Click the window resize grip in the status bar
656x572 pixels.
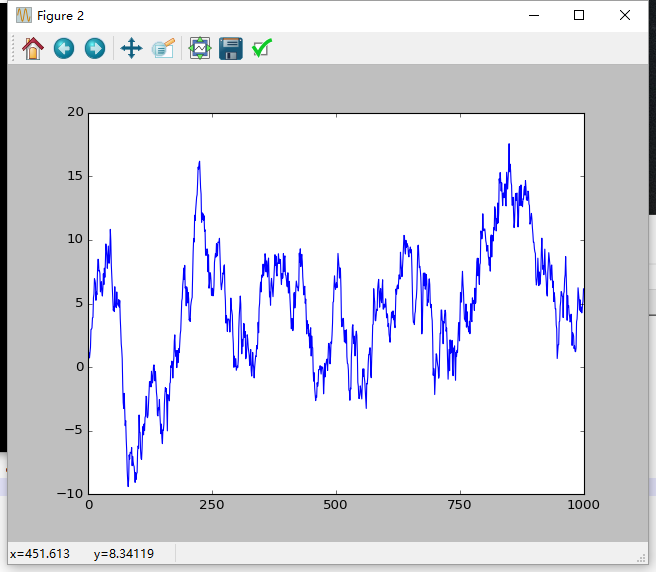click(641, 558)
